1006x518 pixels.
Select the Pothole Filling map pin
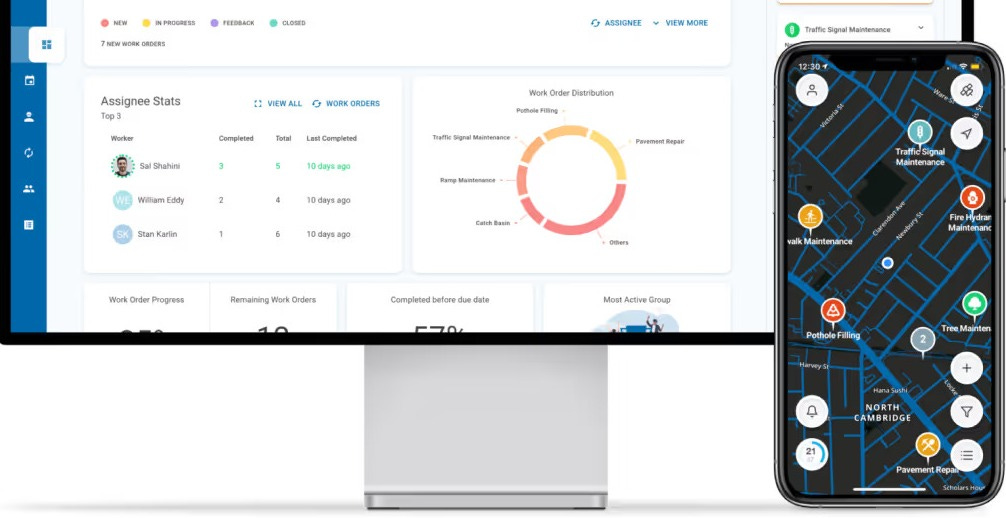coord(833,313)
